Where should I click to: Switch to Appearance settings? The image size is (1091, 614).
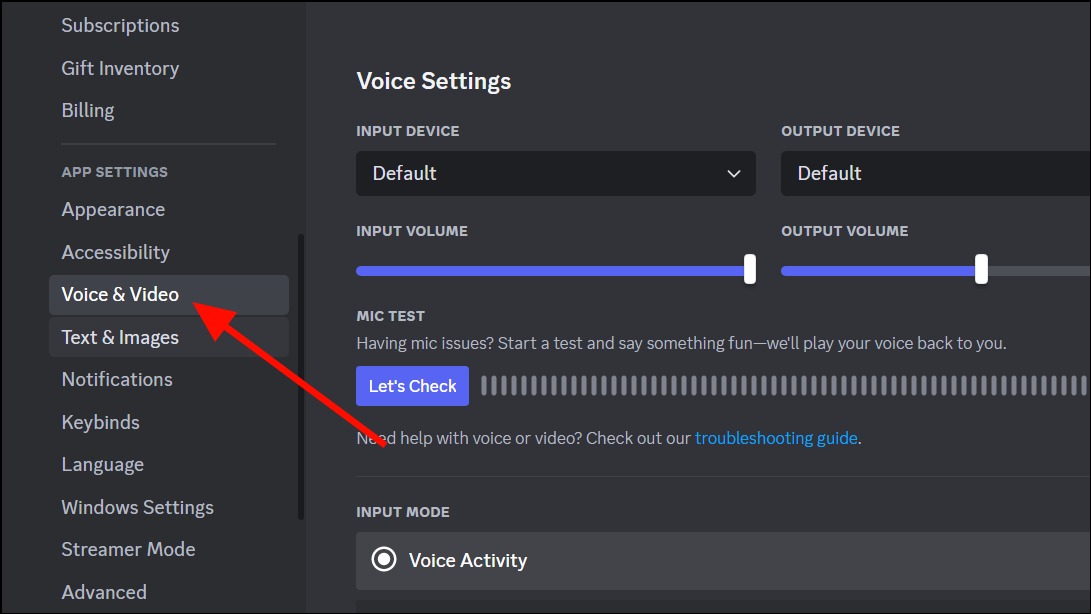(x=113, y=210)
